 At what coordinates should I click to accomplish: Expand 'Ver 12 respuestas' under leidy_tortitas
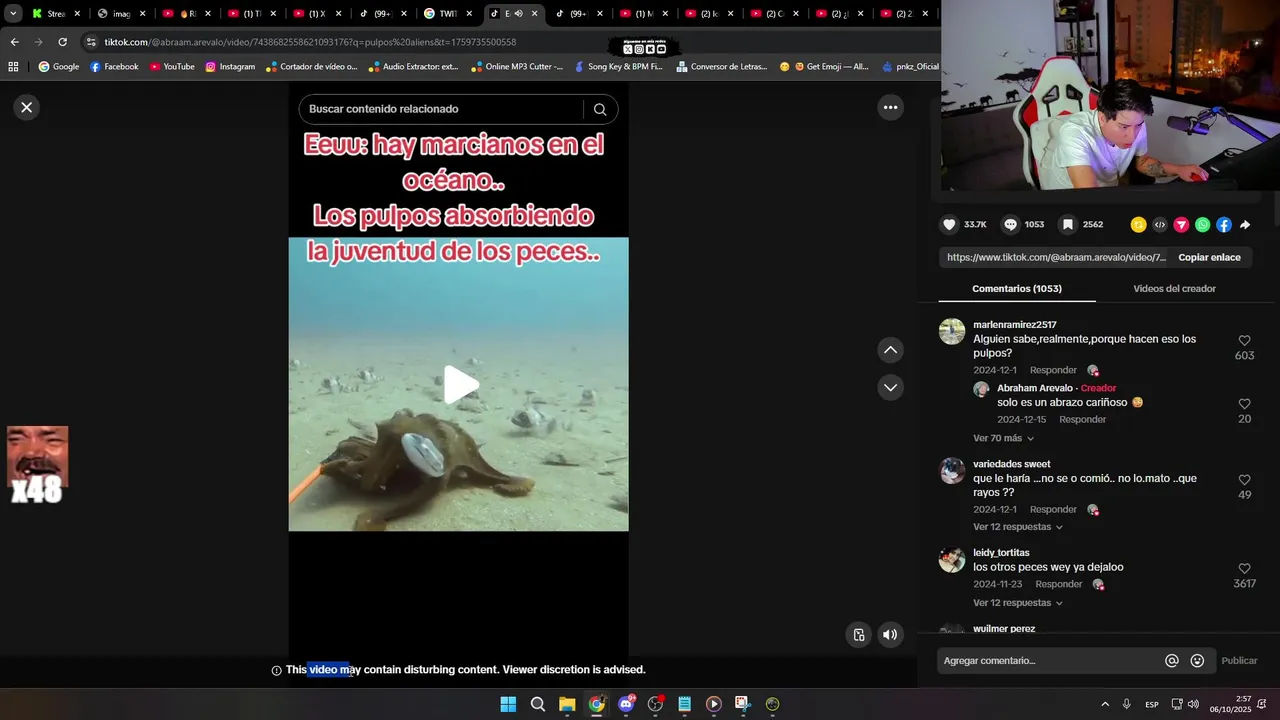[1018, 603]
